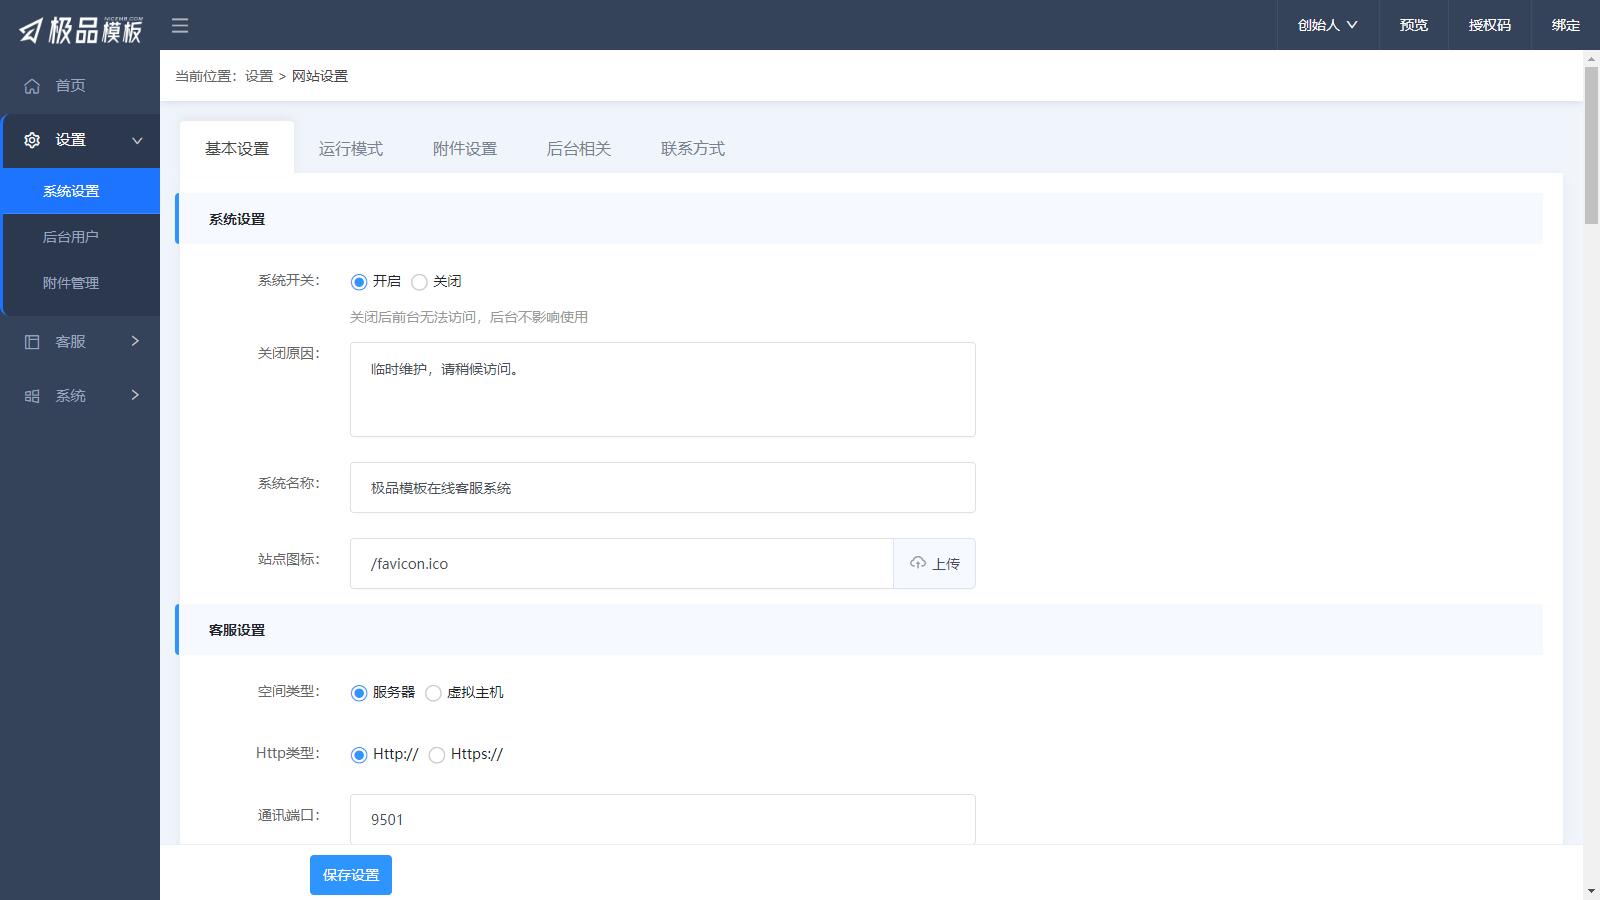Click the upload cloud icon for 站点图标
Image resolution: width=1600 pixels, height=900 pixels.
[x=917, y=563]
